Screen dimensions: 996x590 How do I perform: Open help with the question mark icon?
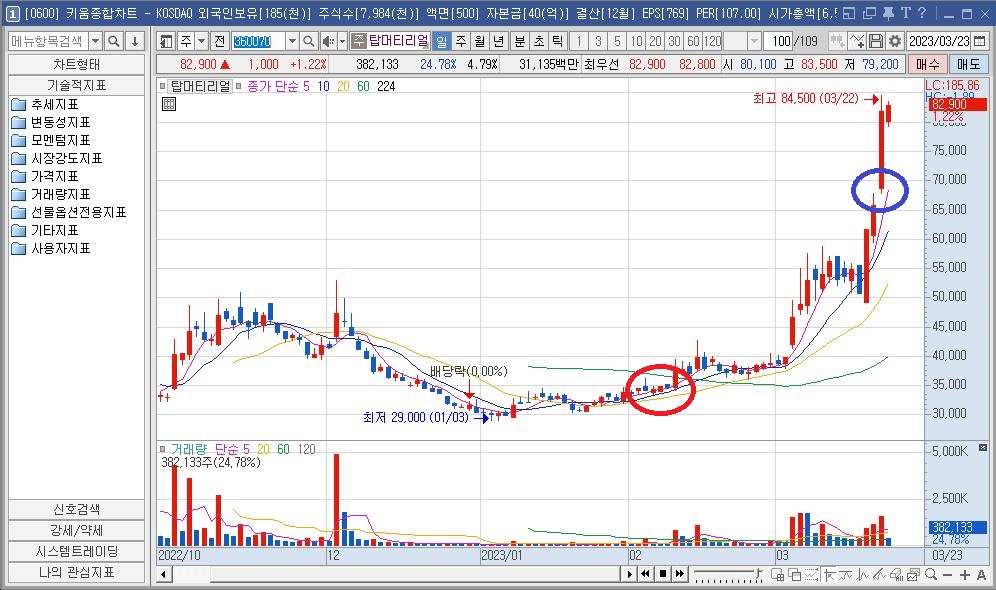(922, 13)
